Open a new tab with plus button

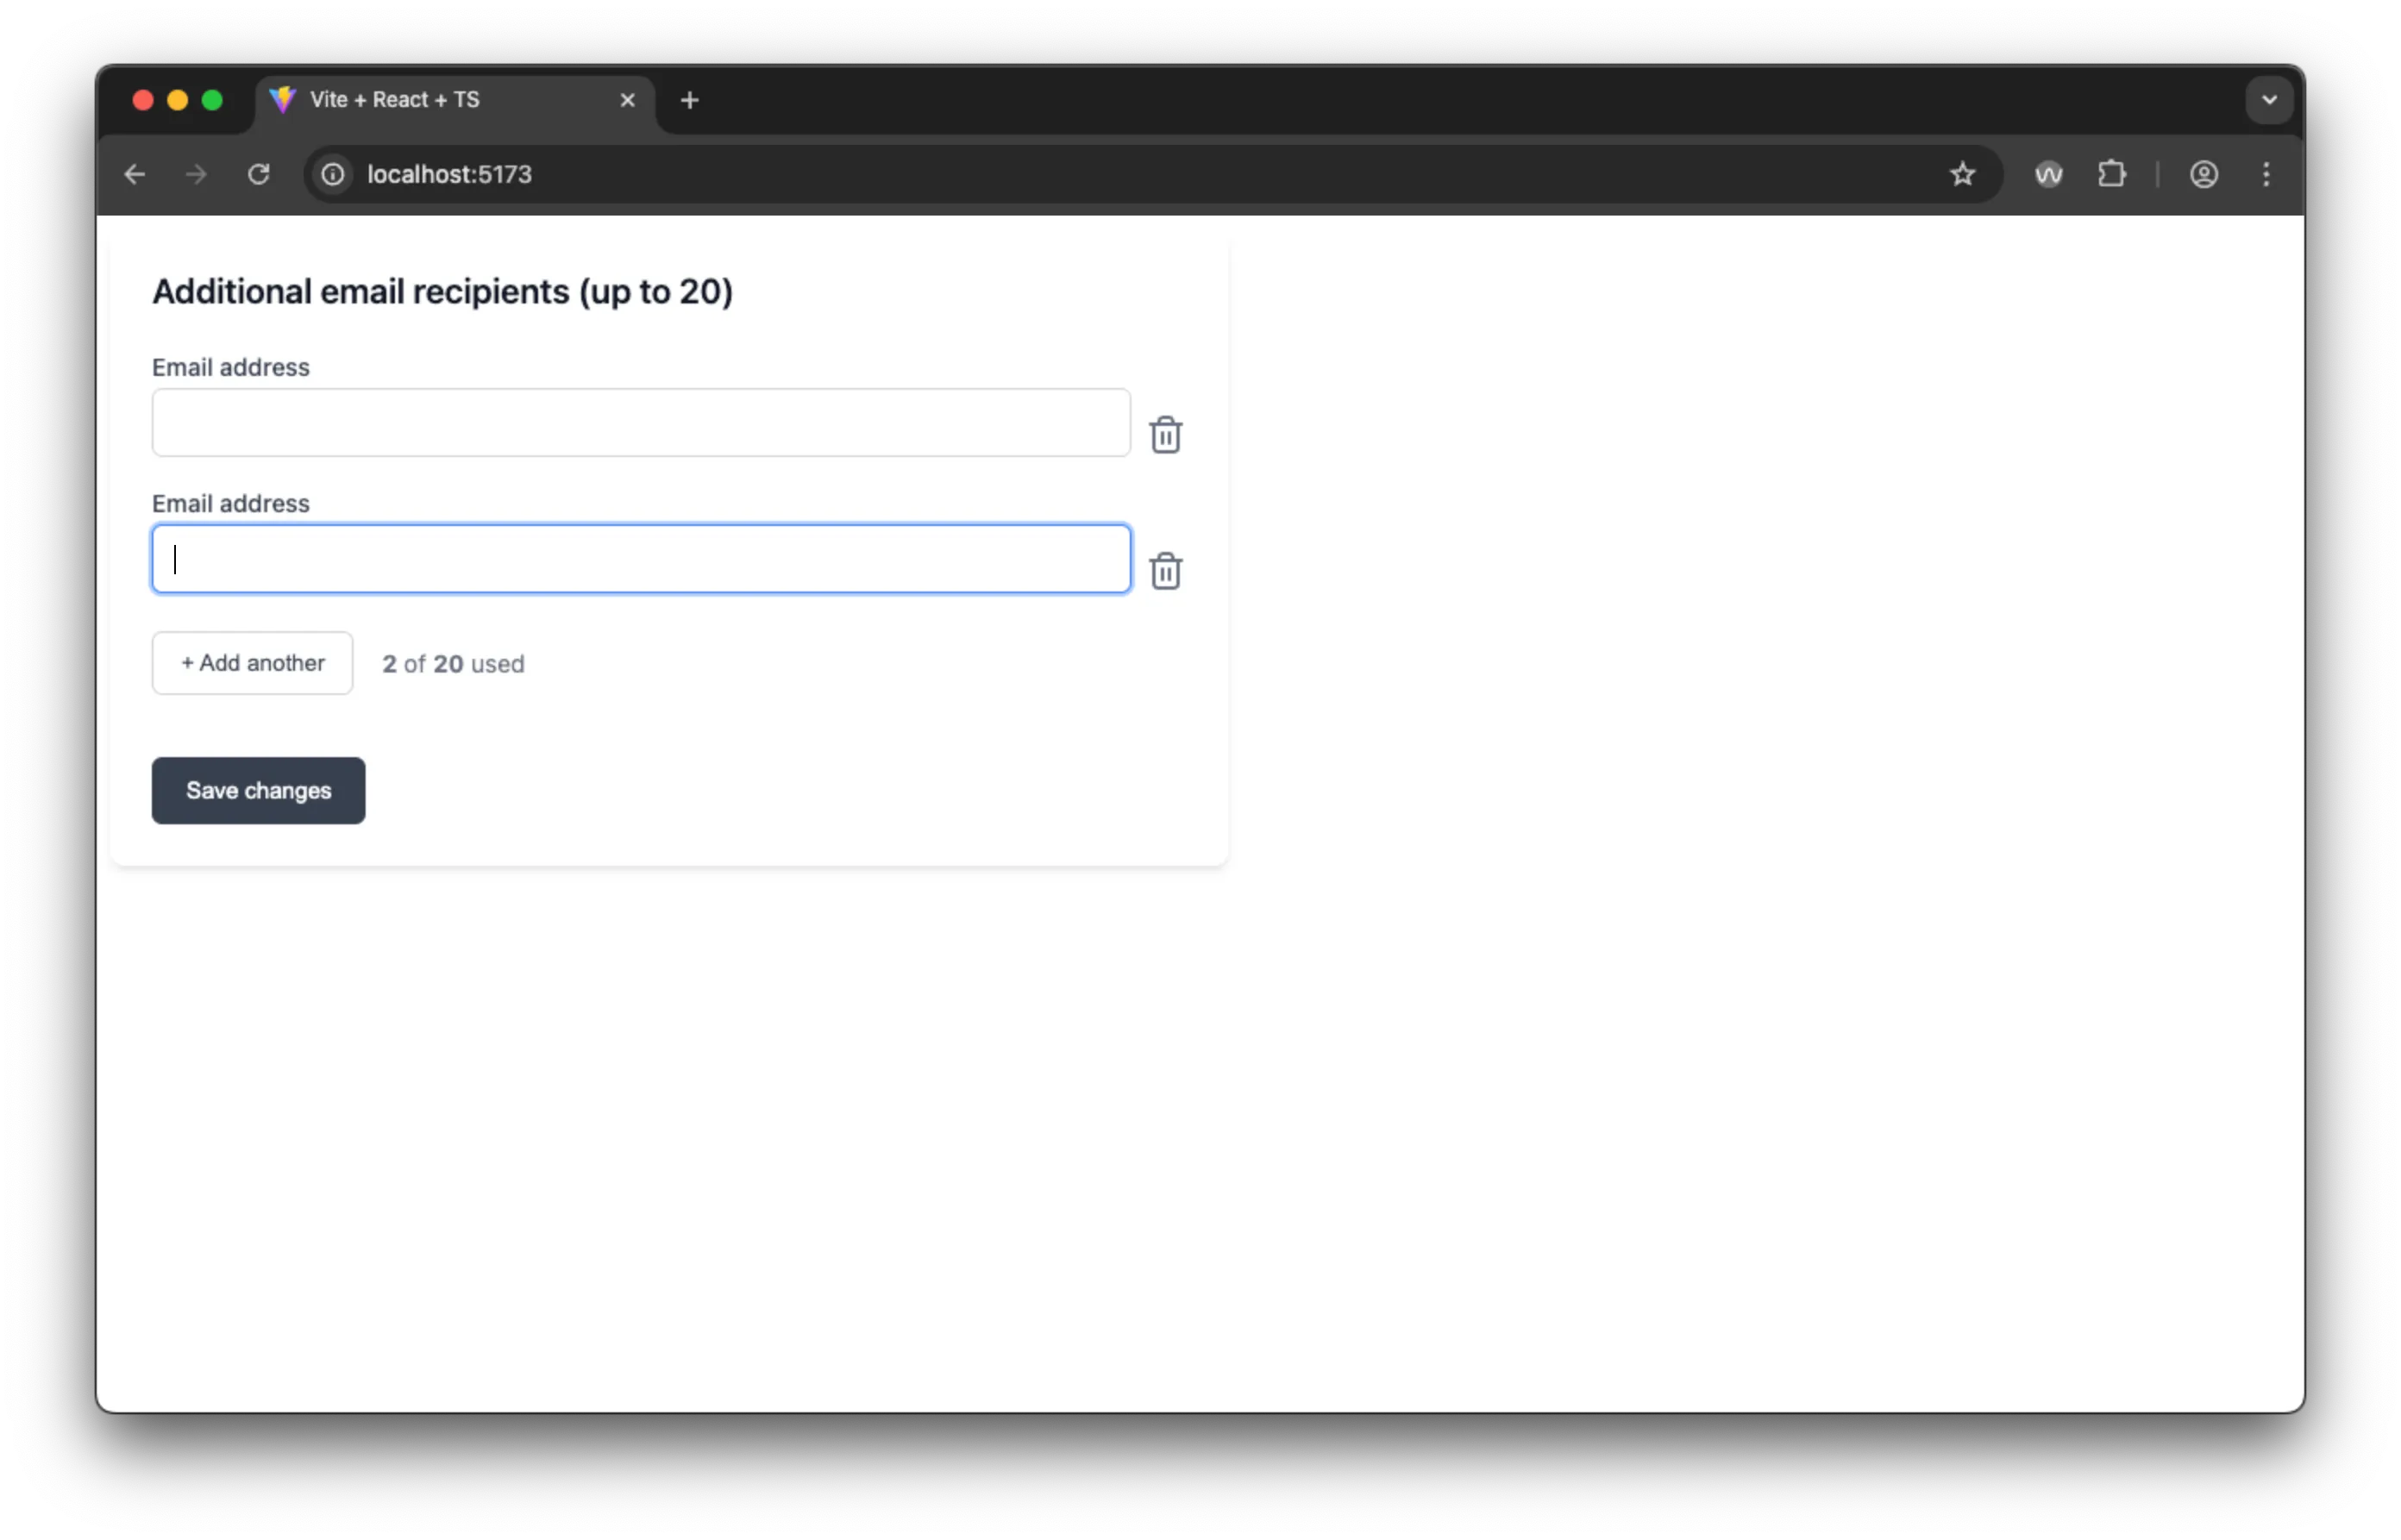point(689,100)
